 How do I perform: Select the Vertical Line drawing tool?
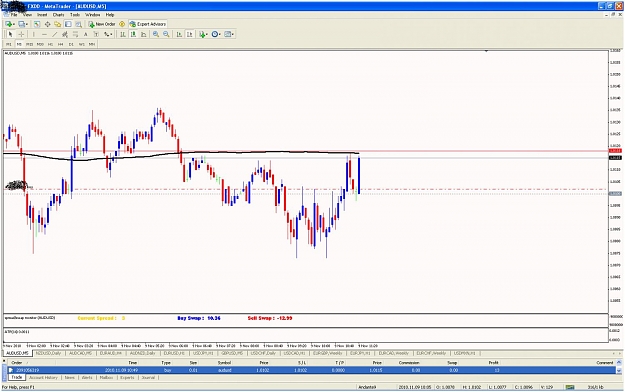coord(33,34)
